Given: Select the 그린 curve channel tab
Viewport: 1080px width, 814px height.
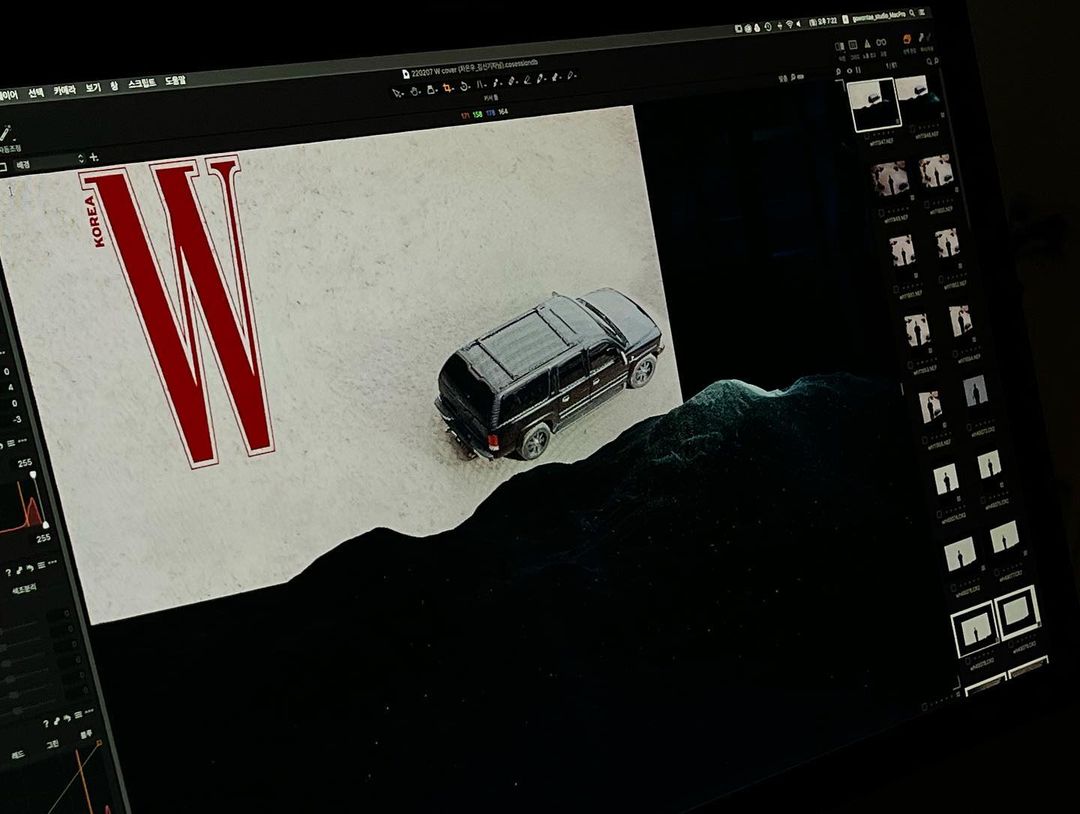Looking at the screenshot, I should (52, 744).
